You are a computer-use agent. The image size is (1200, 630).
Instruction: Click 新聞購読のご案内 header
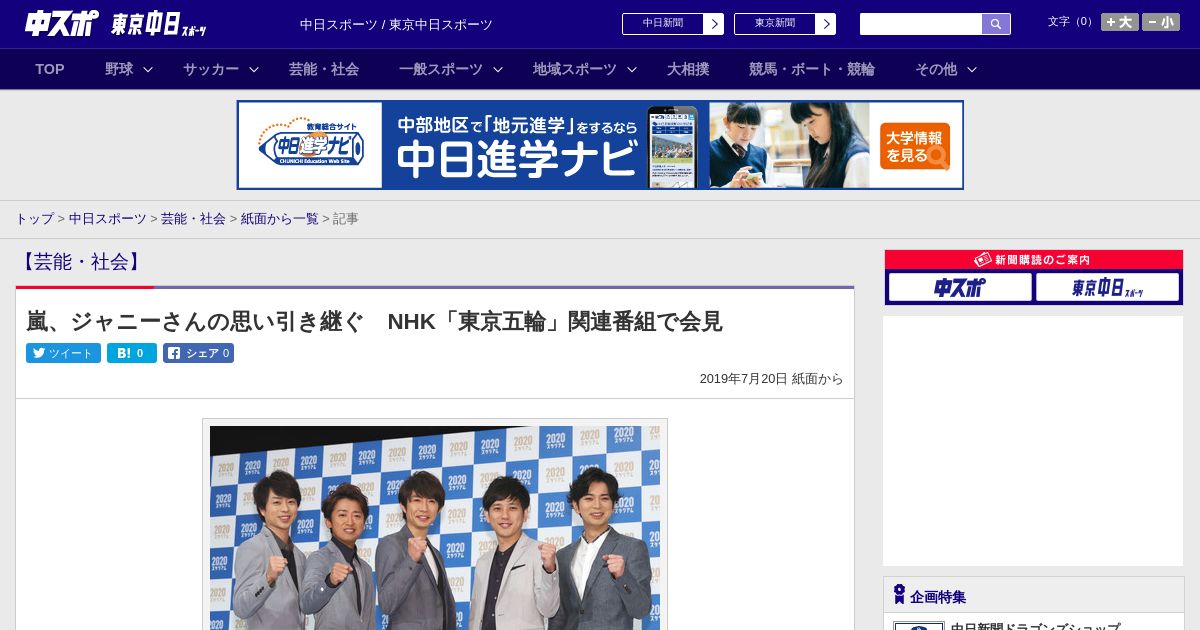point(1033,259)
